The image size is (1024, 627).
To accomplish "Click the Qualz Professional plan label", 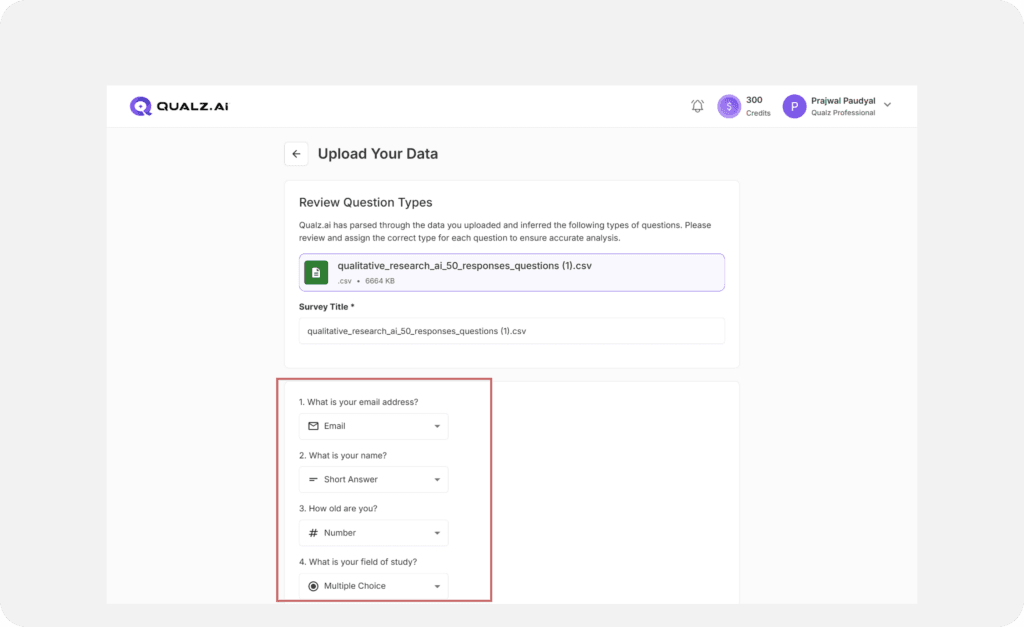I will coord(842,113).
